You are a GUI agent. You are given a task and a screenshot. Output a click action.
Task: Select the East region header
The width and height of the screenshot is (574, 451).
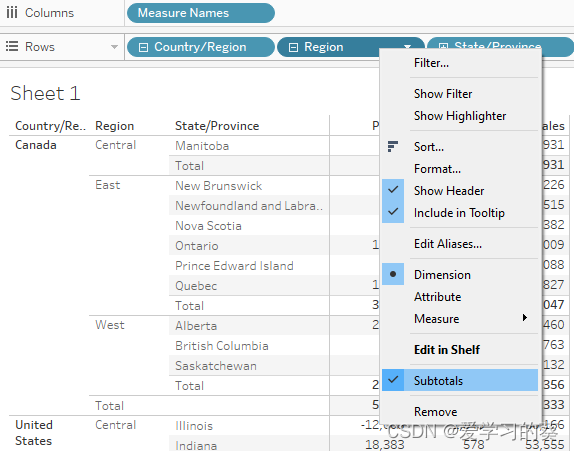[108, 185]
